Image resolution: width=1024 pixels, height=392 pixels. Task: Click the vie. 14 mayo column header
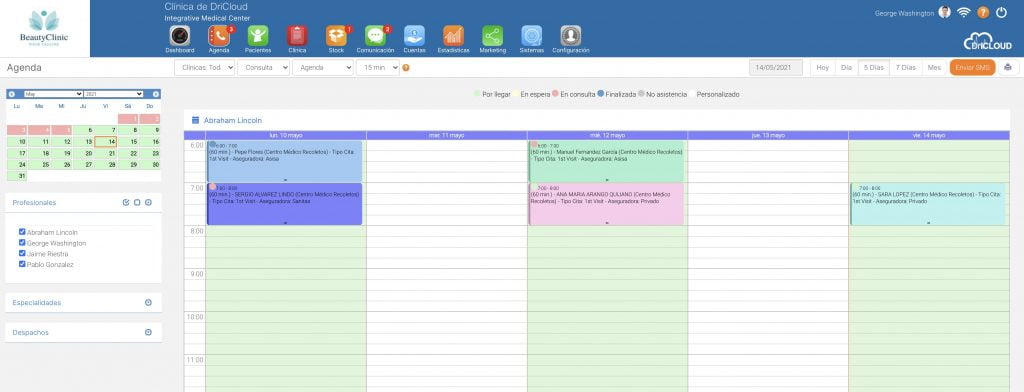click(929, 135)
